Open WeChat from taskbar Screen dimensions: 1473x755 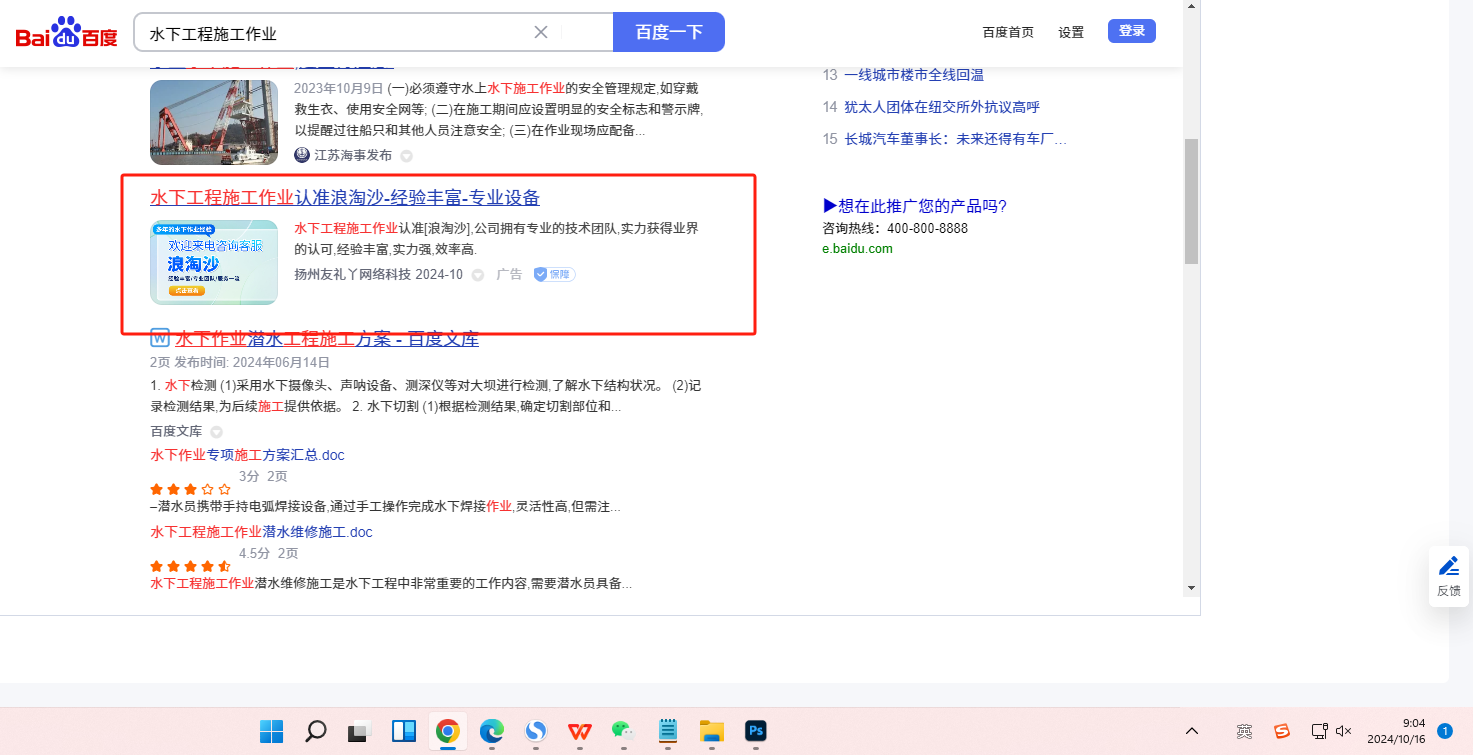tap(624, 731)
